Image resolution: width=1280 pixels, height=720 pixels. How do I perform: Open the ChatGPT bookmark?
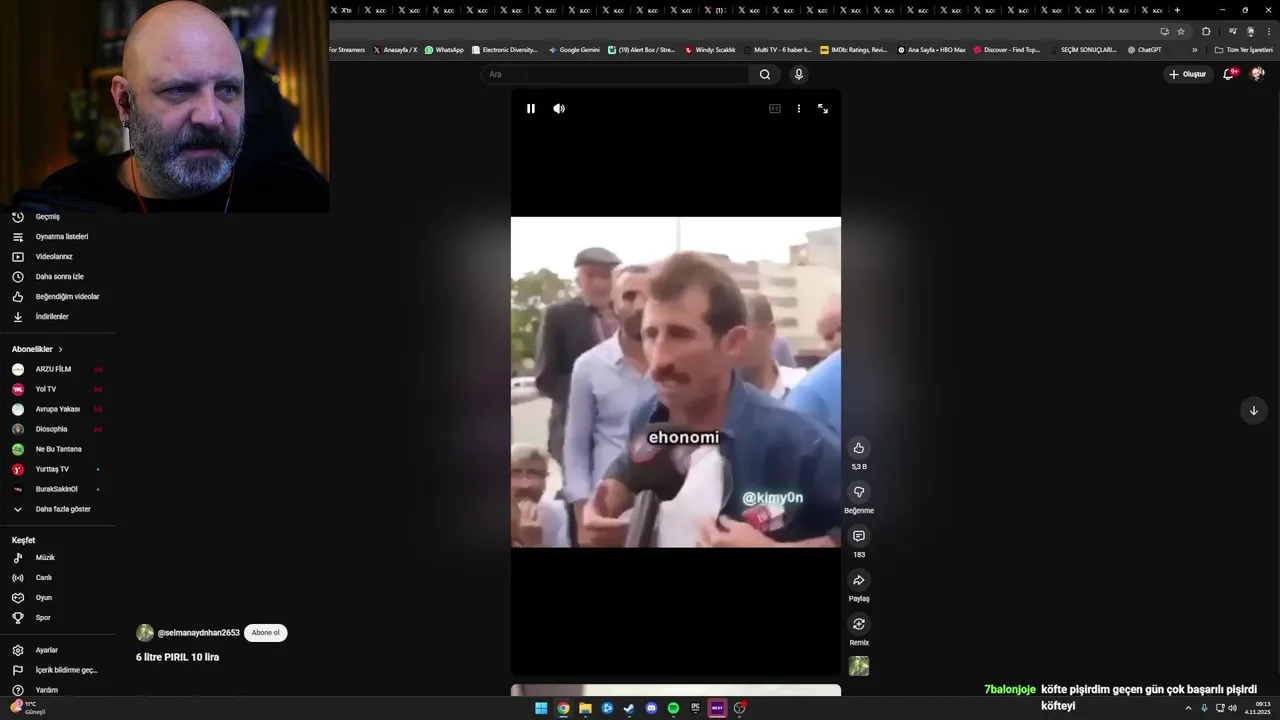tap(1144, 50)
